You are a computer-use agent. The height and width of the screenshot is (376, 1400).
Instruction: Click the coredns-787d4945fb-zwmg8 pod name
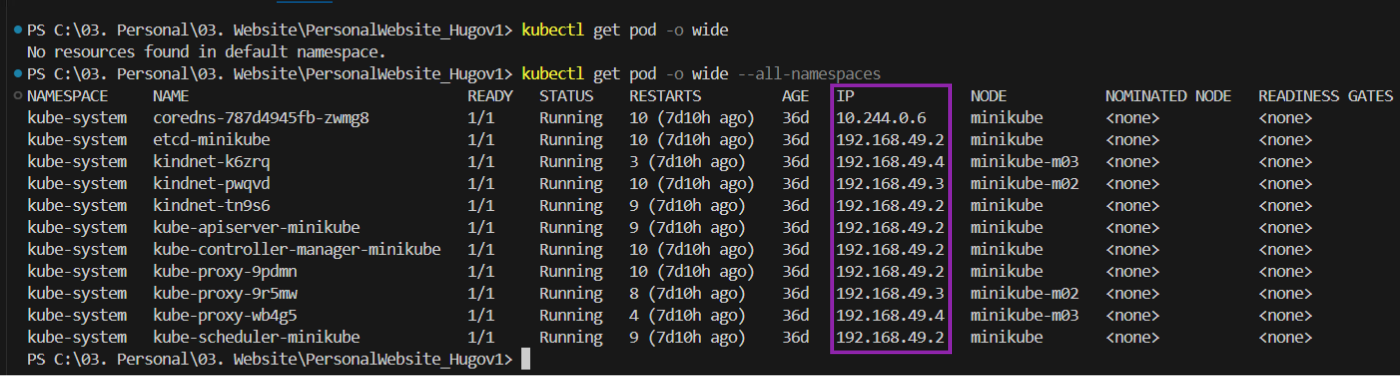pyautogui.click(x=261, y=118)
